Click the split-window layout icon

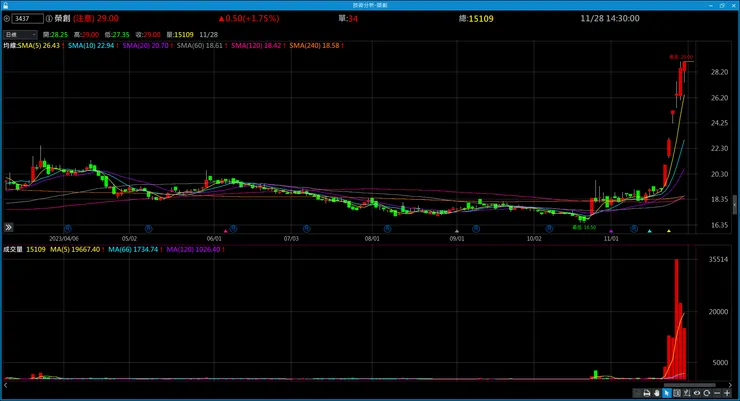677,393
